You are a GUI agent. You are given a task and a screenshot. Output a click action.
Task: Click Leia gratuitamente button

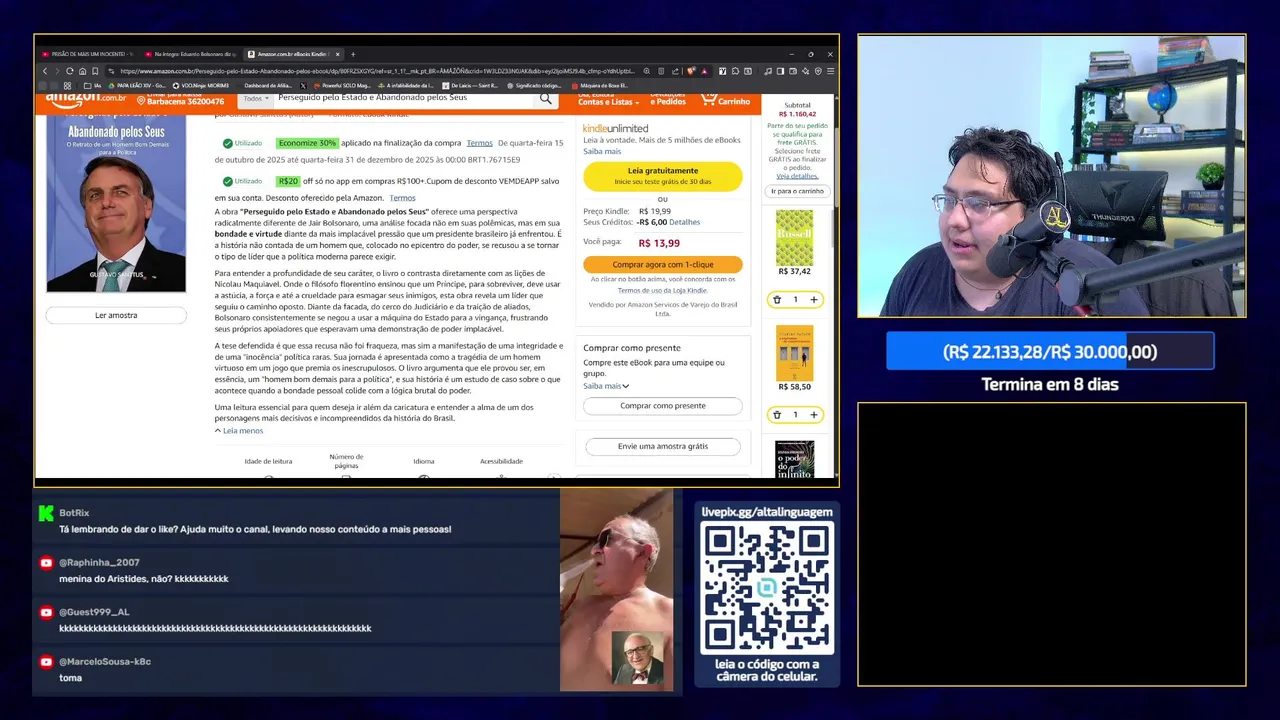663,176
